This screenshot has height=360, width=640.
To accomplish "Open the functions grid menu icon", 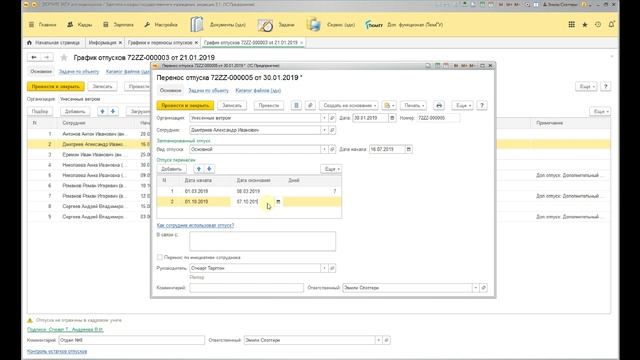I will point(571,24).
